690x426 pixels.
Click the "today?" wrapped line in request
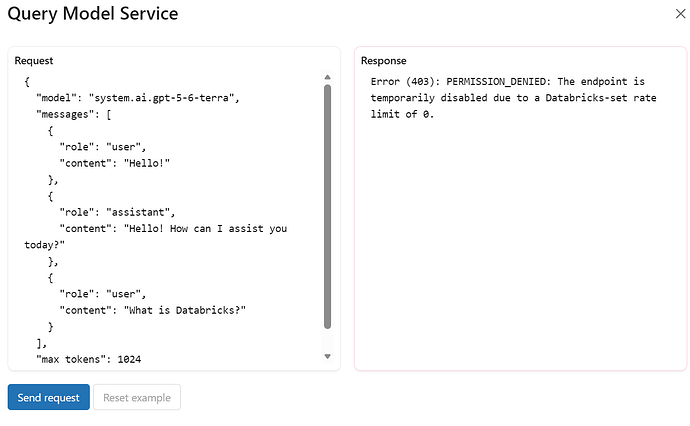pyautogui.click(x=44, y=245)
